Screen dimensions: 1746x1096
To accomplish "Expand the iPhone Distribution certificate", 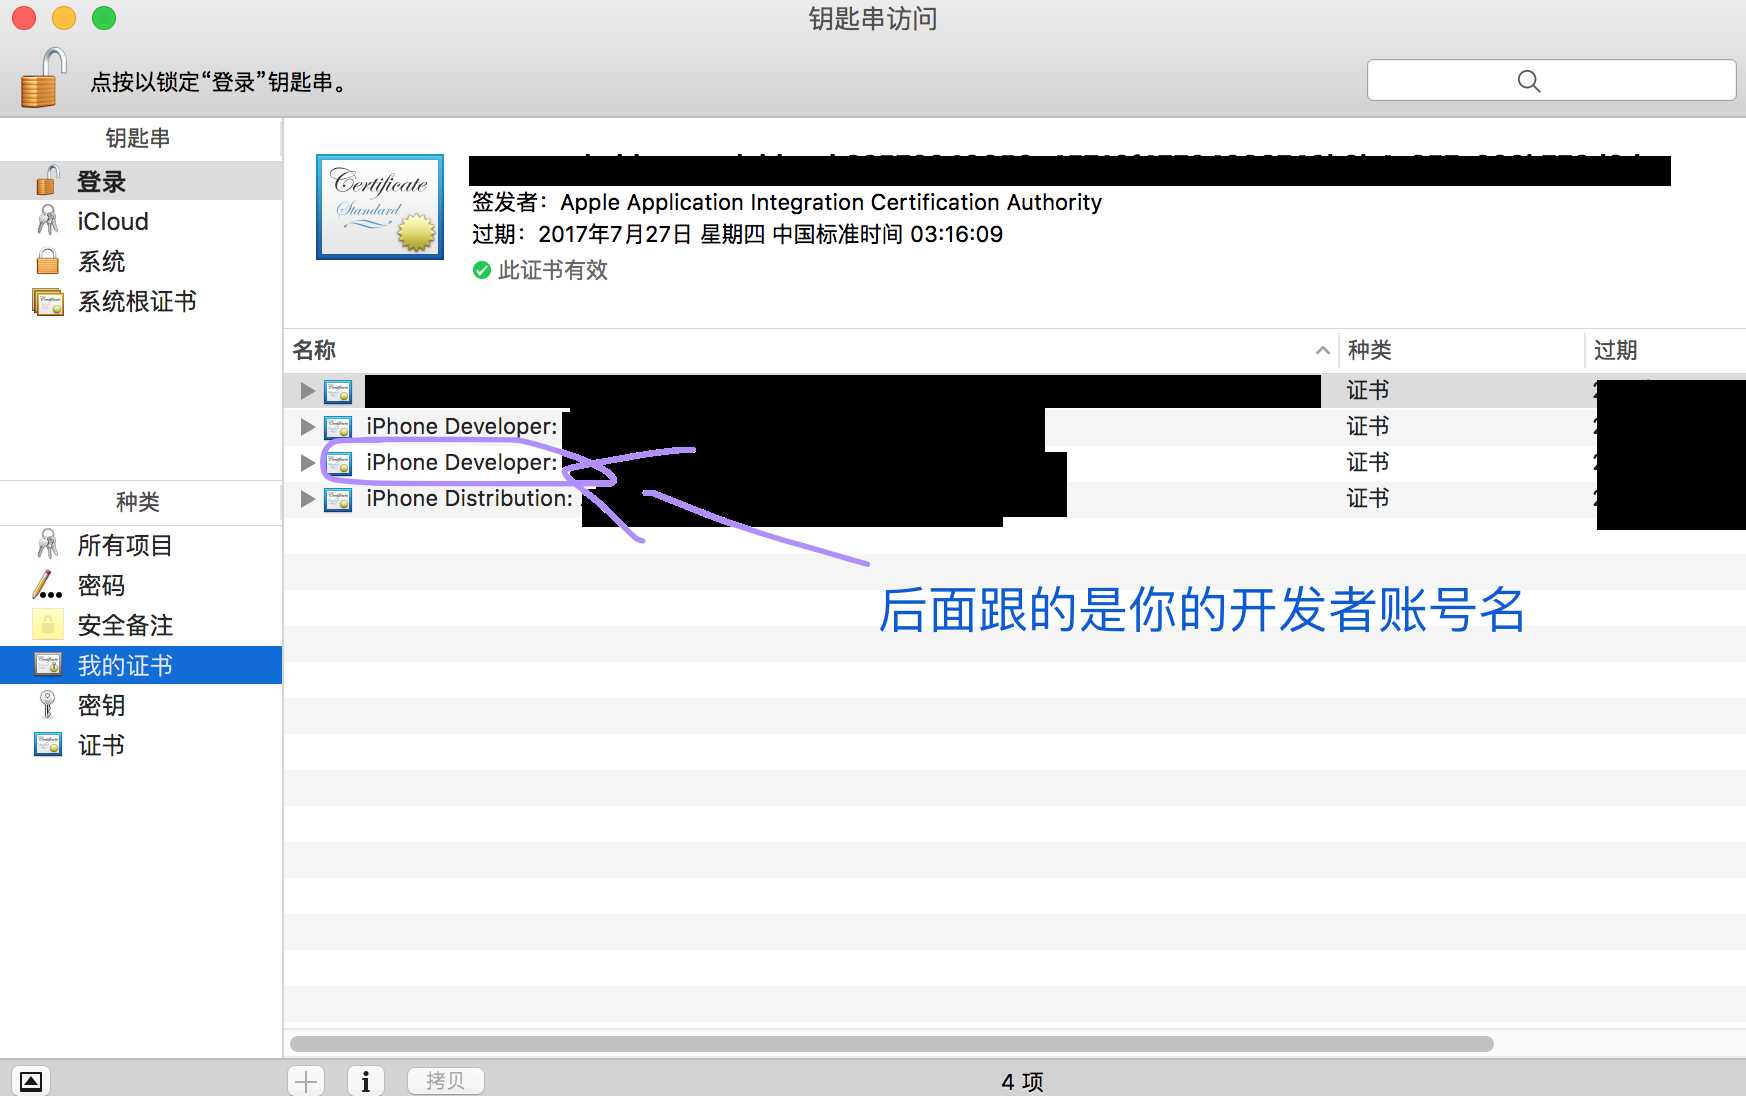I will pyautogui.click(x=308, y=498).
